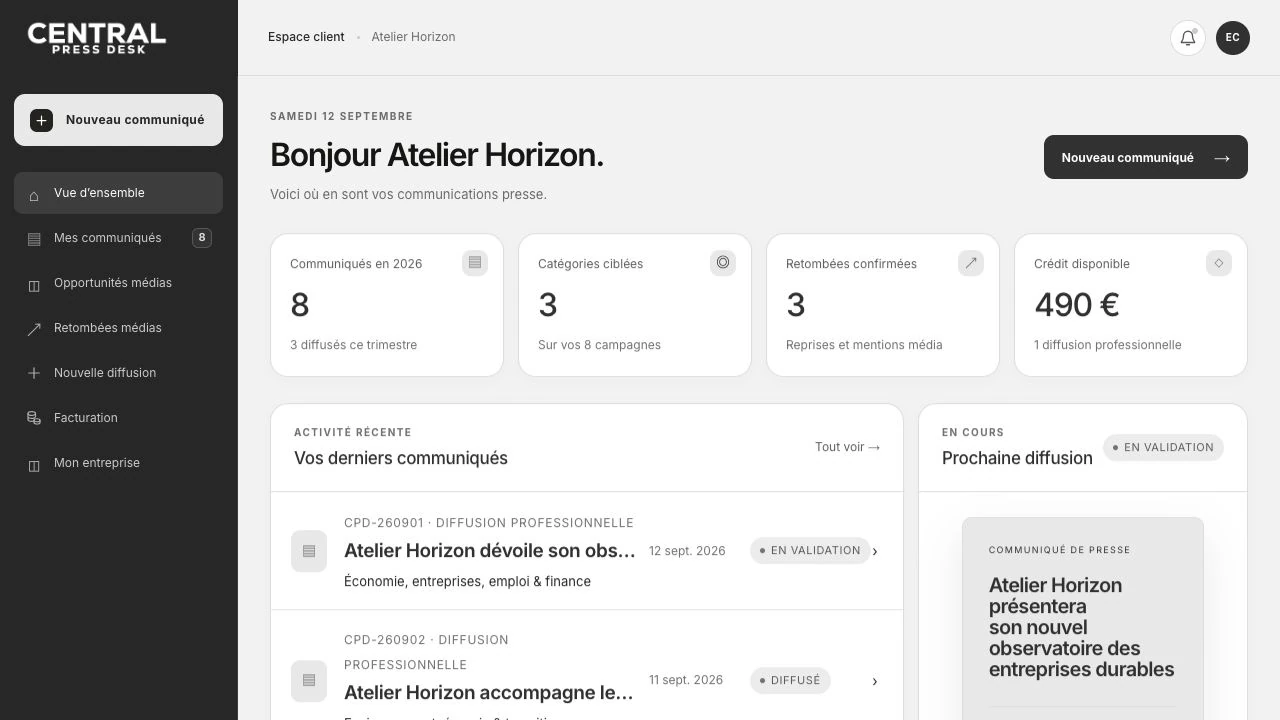The width and height of the screenshot is (1280, 720).
Task: Click the document icon for CPD-260901
Action: pyautogui.click(x=309, y=551)
